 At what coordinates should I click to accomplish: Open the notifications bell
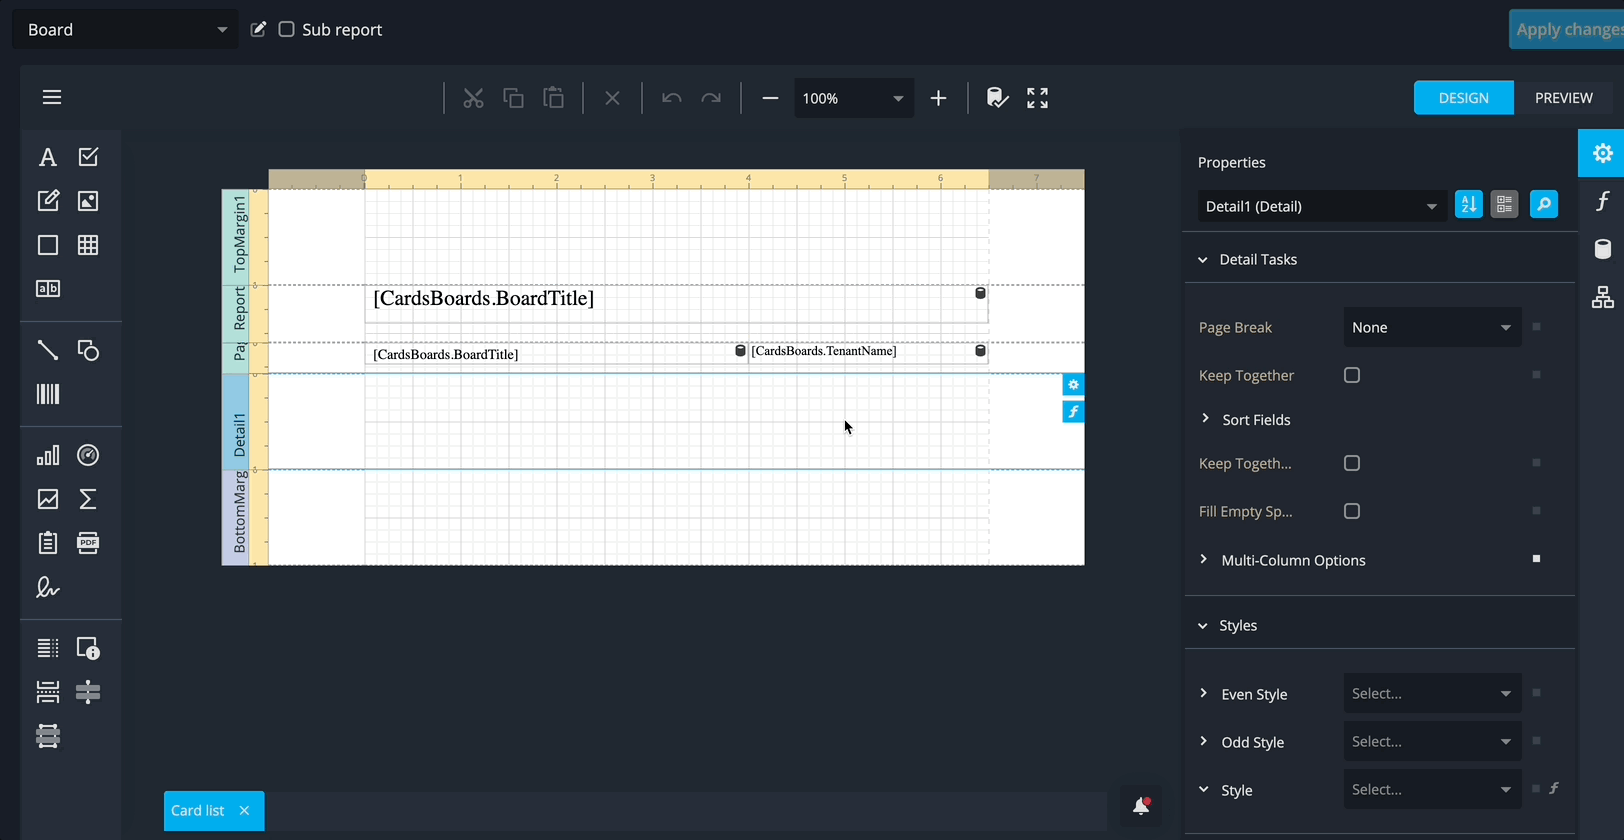click(x=1141, y=806)
